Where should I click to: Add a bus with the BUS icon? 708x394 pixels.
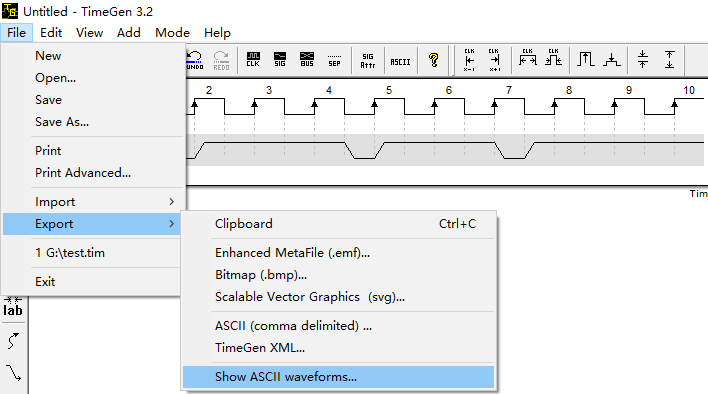(307, 60)
